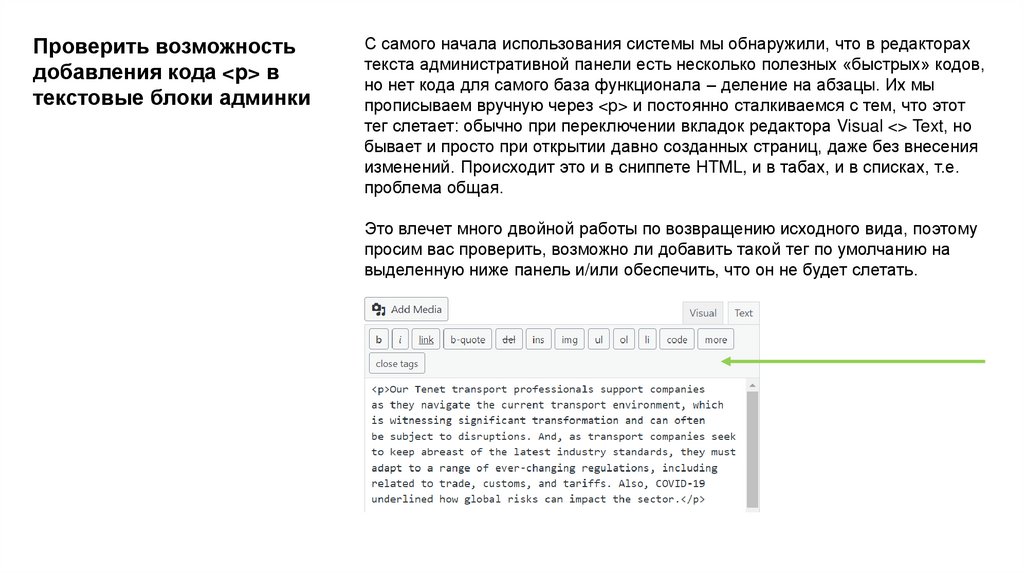Click the ins quicktag button
Screen dimensions: 1024x574
(x=538, y=340)
